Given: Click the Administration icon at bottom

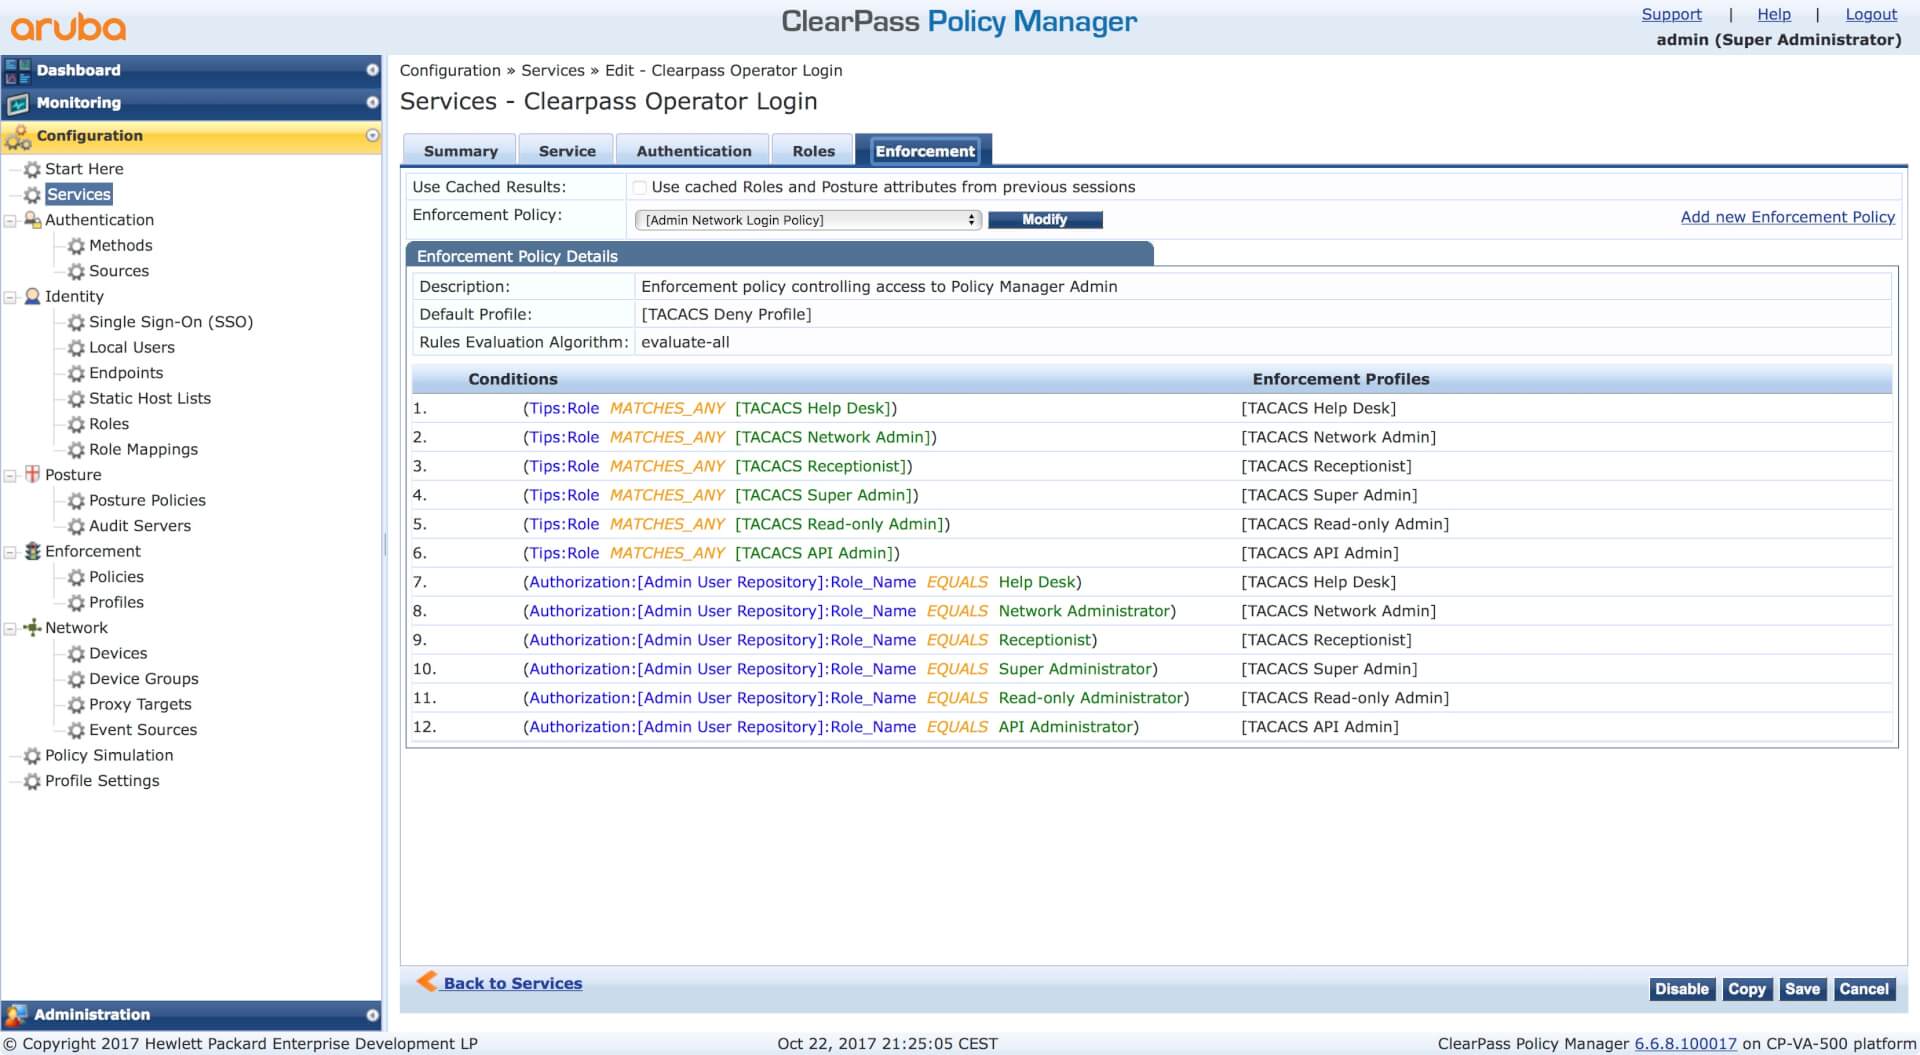Looking at the screenshot, I should pos(16,1014).
